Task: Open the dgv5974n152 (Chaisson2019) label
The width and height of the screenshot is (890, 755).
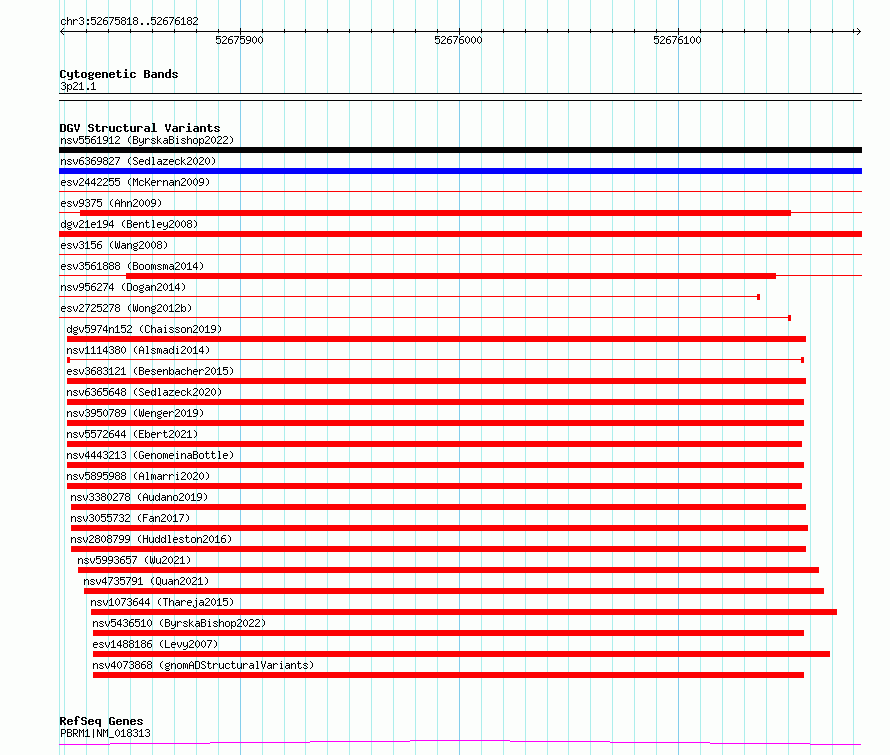Action: pos(144,329)
